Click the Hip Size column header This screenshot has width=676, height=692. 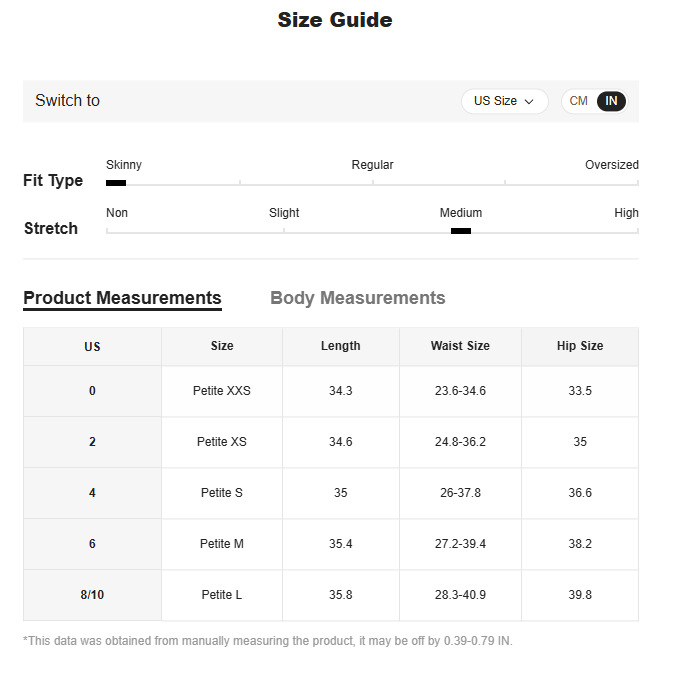coord(580,346)
